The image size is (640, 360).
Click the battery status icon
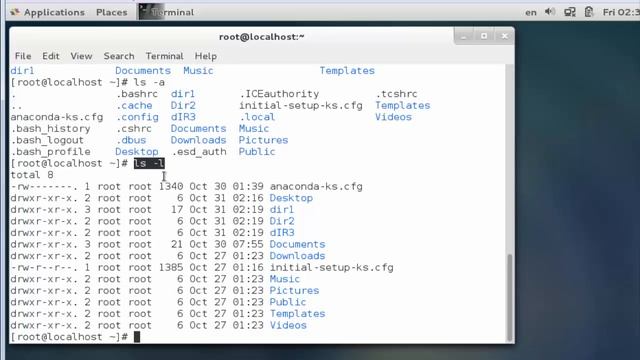coord(589,12)
